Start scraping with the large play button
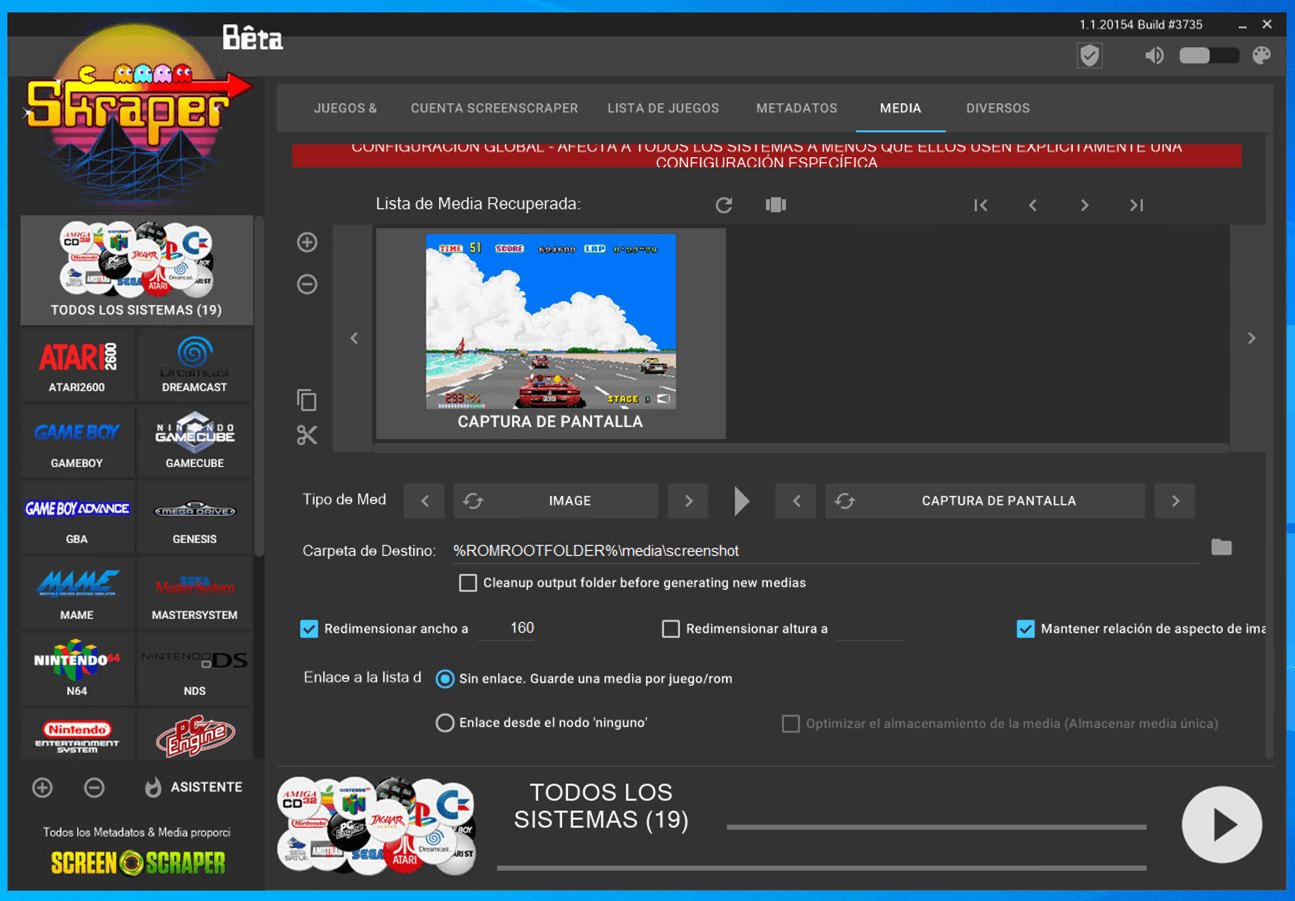 coord(1221,825)
